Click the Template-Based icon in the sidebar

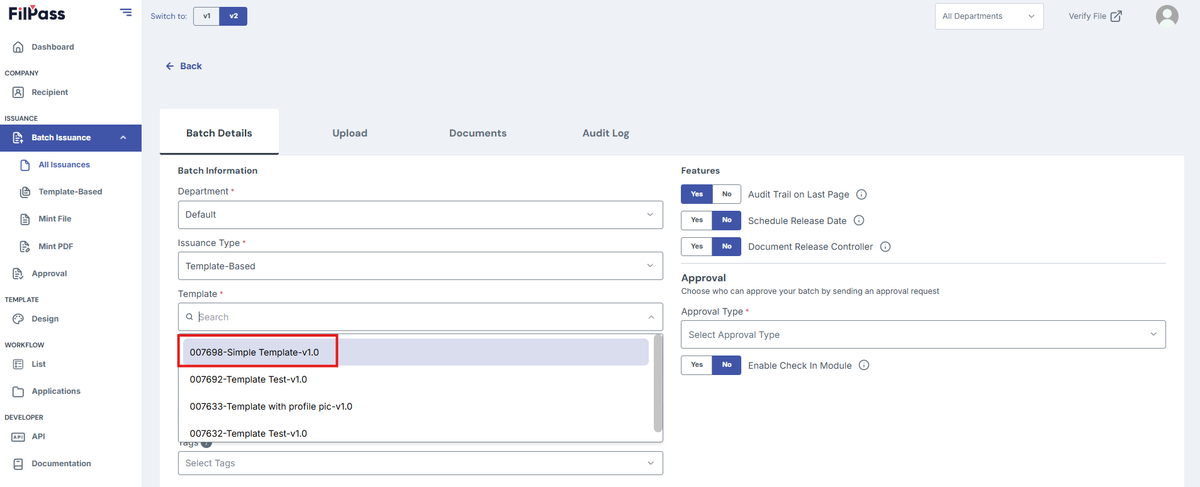25,192
